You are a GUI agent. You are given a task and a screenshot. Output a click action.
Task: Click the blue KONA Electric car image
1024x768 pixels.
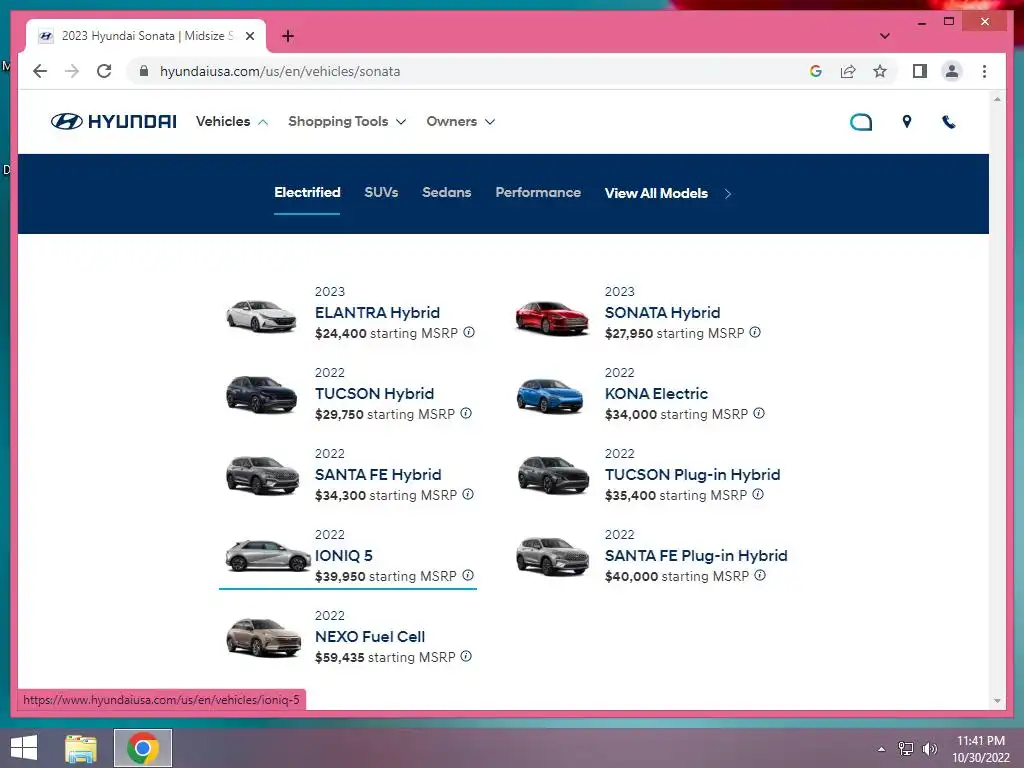pyautogui.click(x=550, y=396)
